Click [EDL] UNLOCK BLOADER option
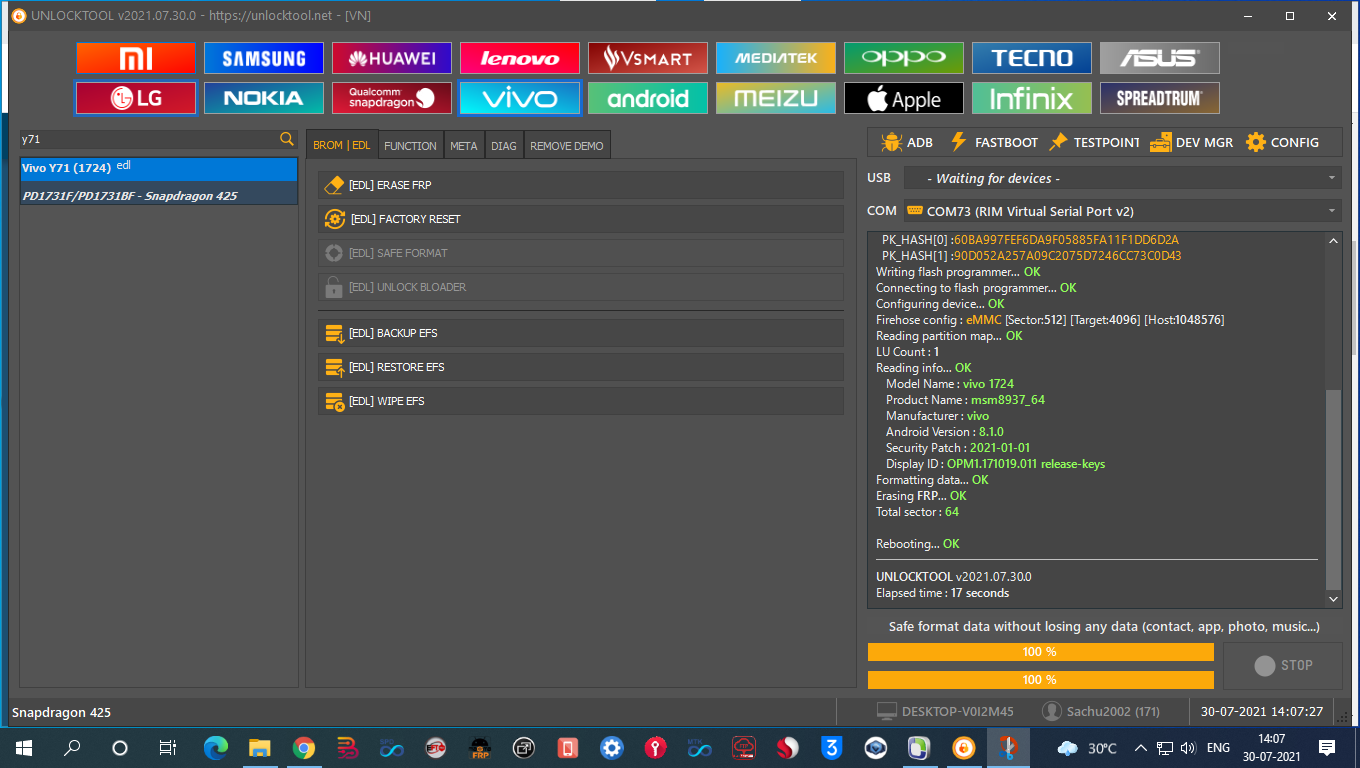Image resolution: width=1360 pixels, height=768 pixels. click(x=581, y=287)
